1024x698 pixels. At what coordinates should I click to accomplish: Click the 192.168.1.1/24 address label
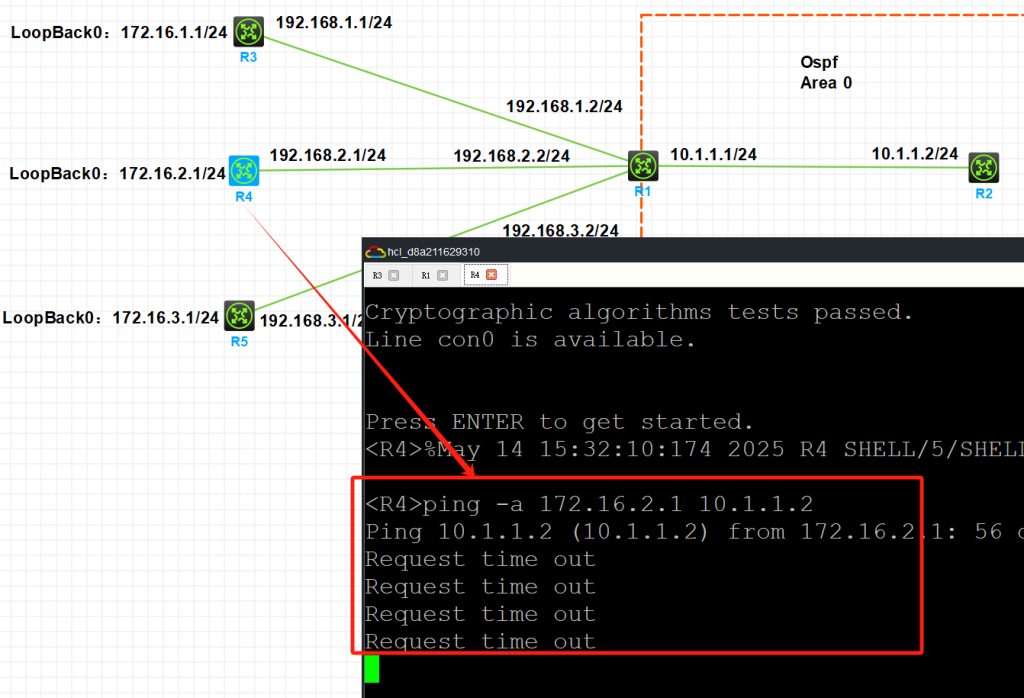[334, 23]
